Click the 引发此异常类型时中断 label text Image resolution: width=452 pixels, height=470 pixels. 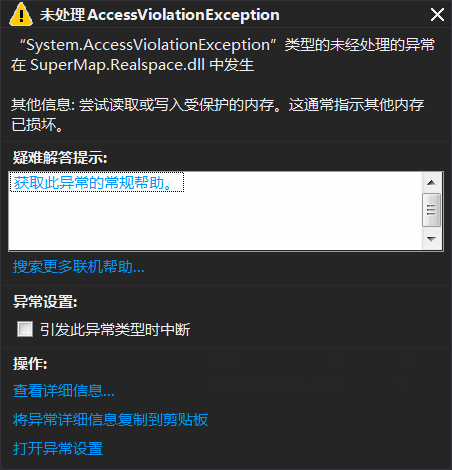115,330
